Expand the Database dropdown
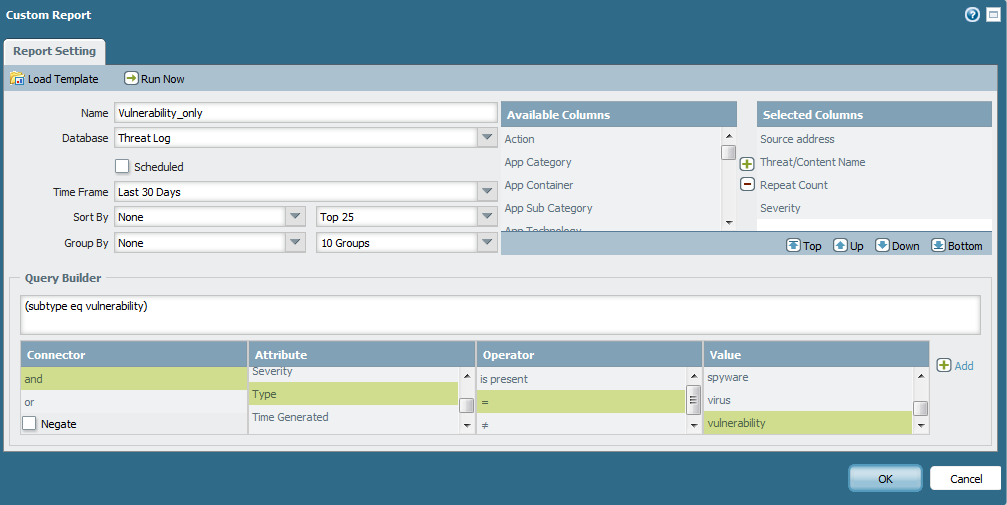1007x505 pixels. [x=487, y=138]
